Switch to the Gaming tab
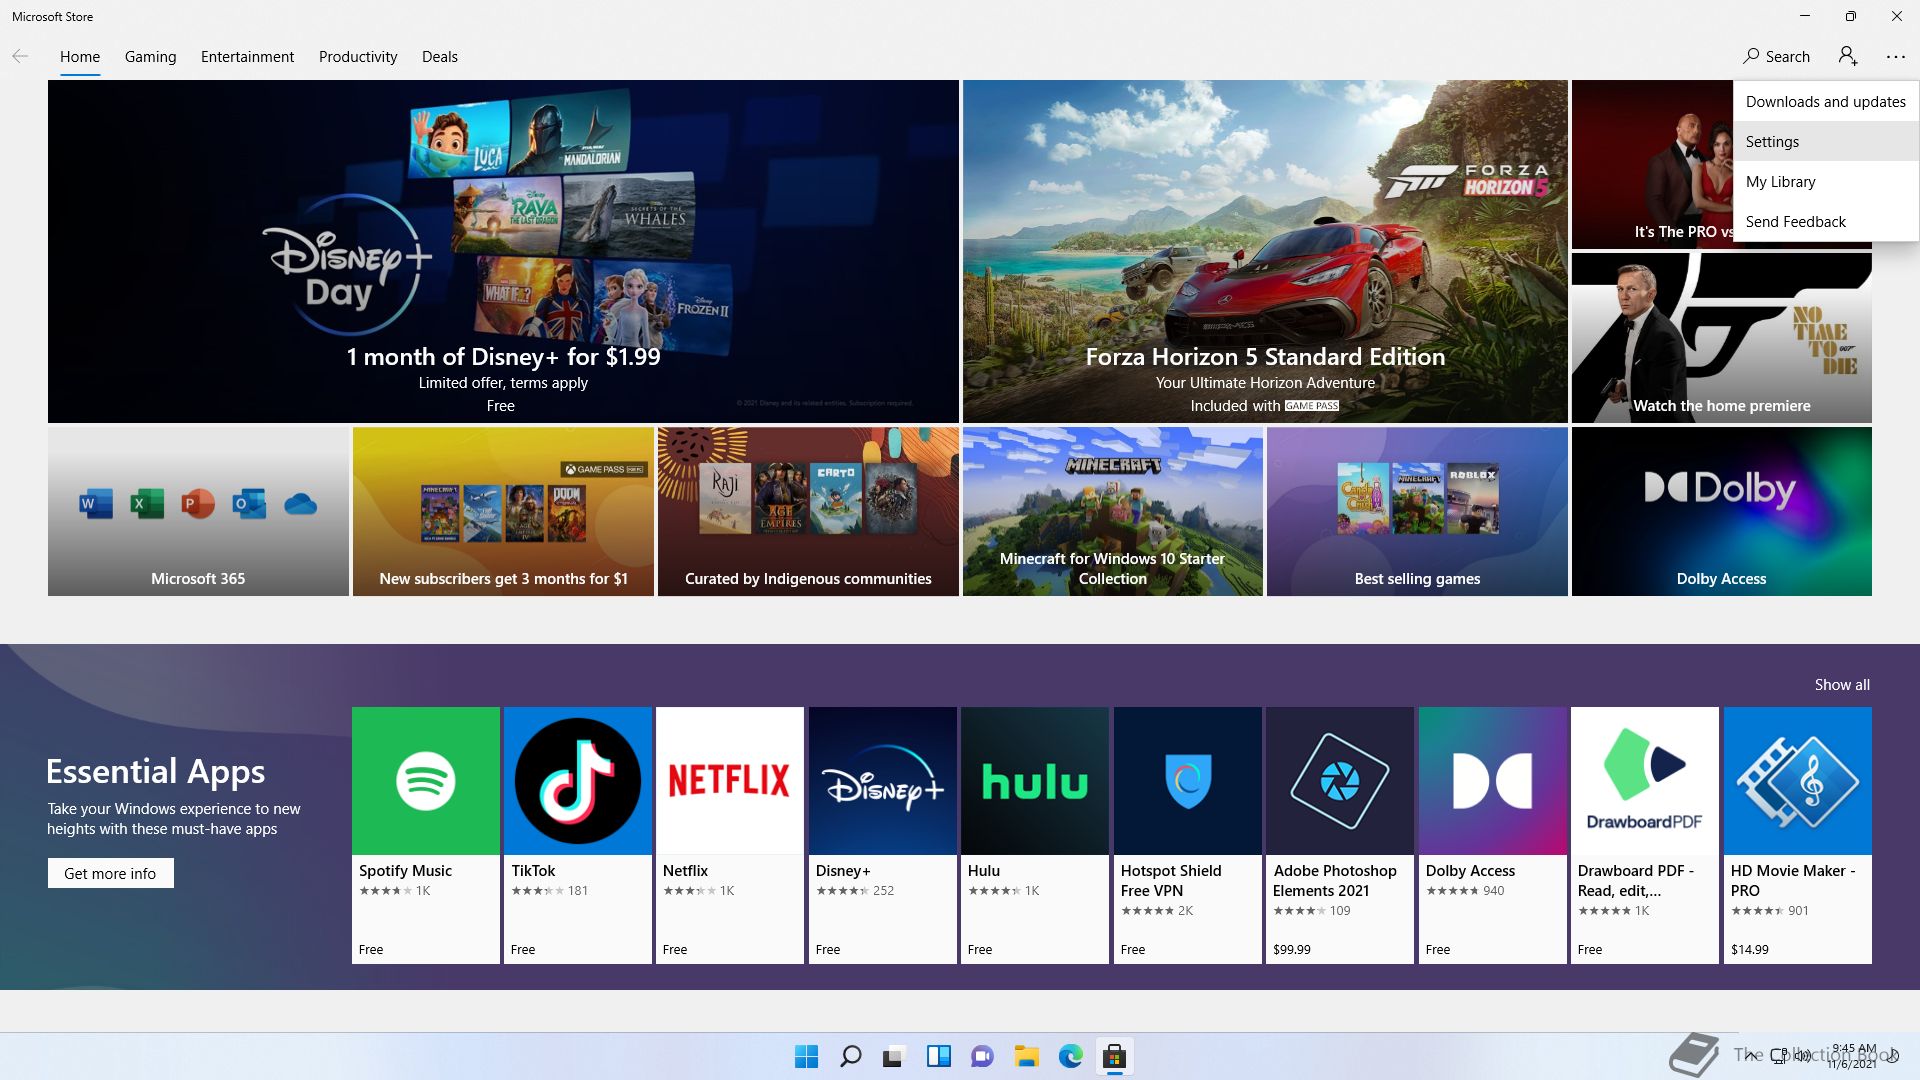 click(x=150, y=56)
